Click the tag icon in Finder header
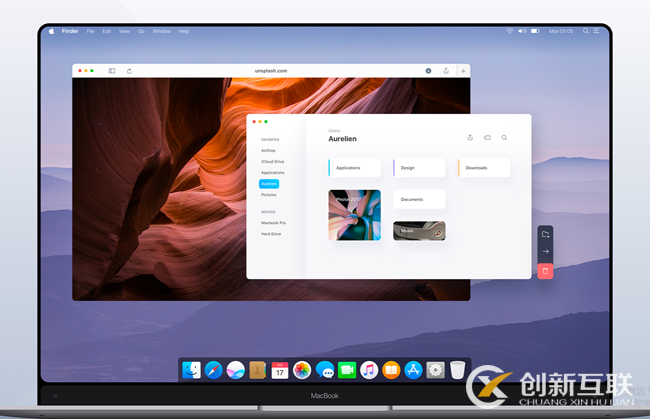Viewport: 650px width, 419px height. pos(487,137)
